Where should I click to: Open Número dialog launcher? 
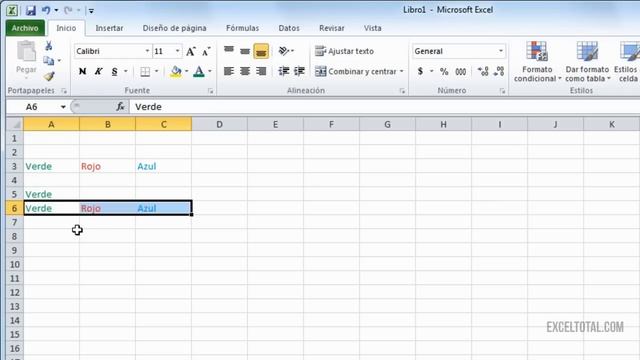point(502,91)
